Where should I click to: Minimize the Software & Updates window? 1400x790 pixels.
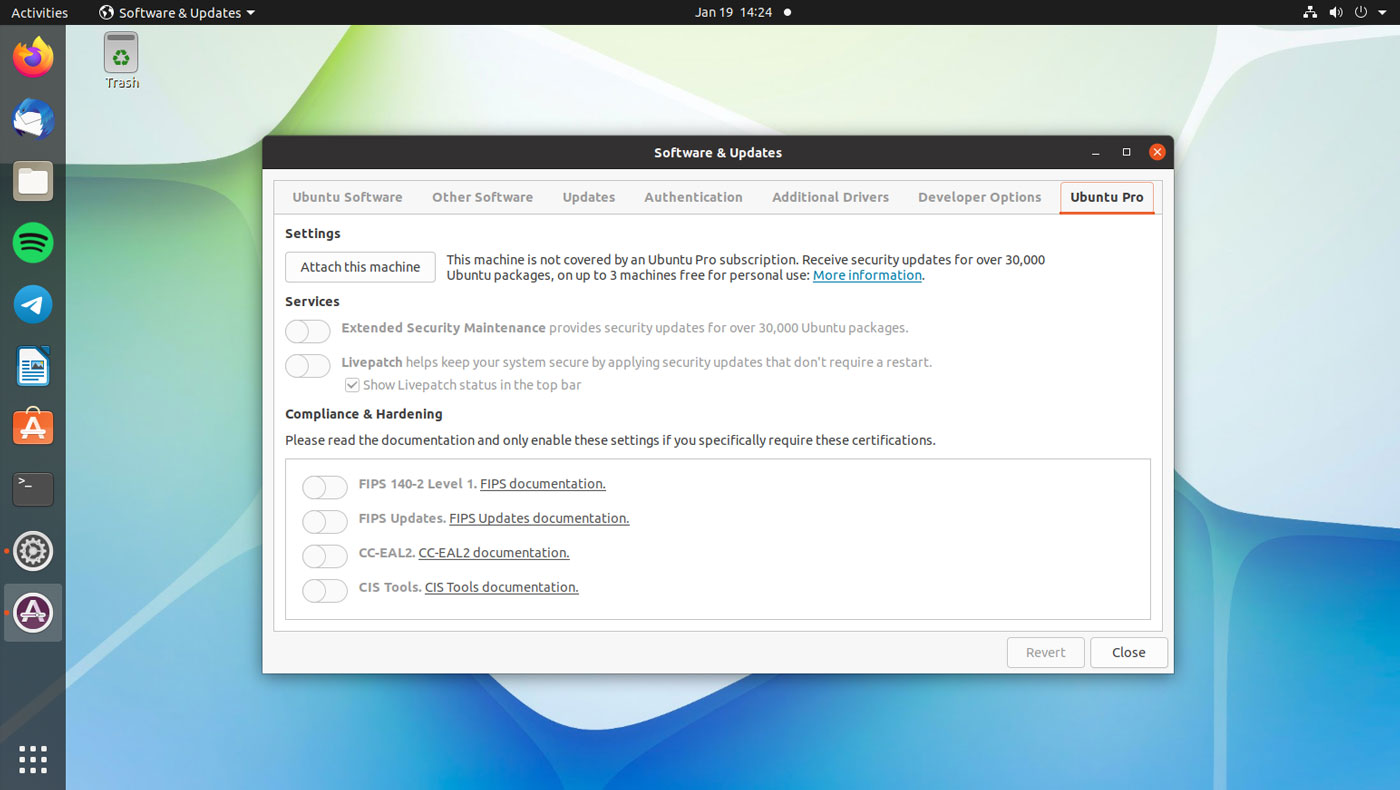click(1096, 153)
